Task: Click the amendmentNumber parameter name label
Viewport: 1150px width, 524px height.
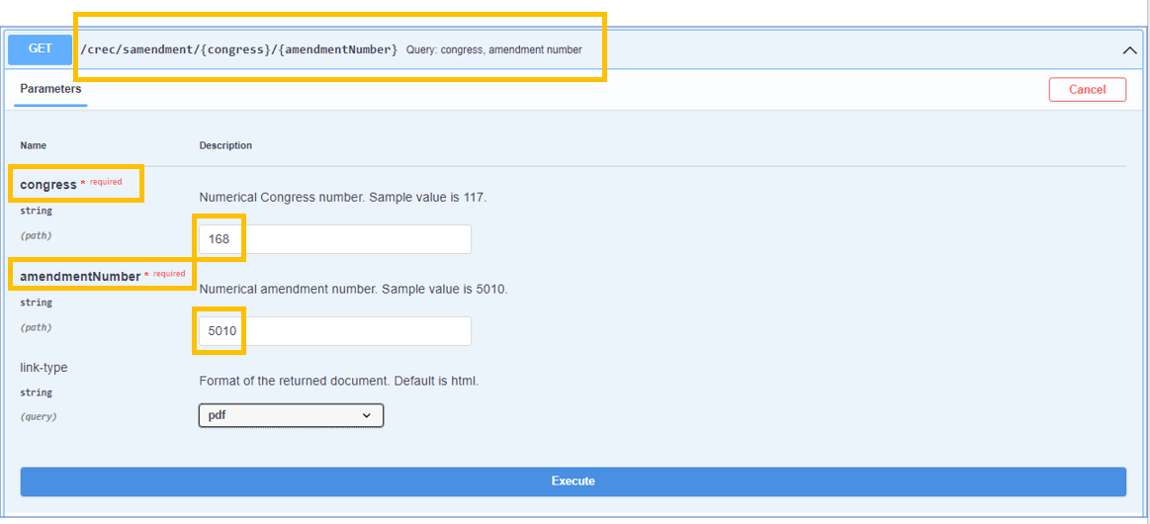Action: coord(80,276)
